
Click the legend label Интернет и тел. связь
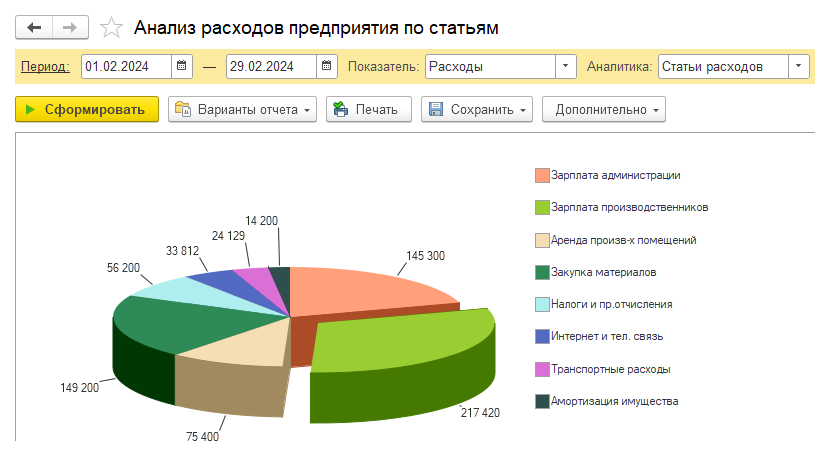coord(607,336)
